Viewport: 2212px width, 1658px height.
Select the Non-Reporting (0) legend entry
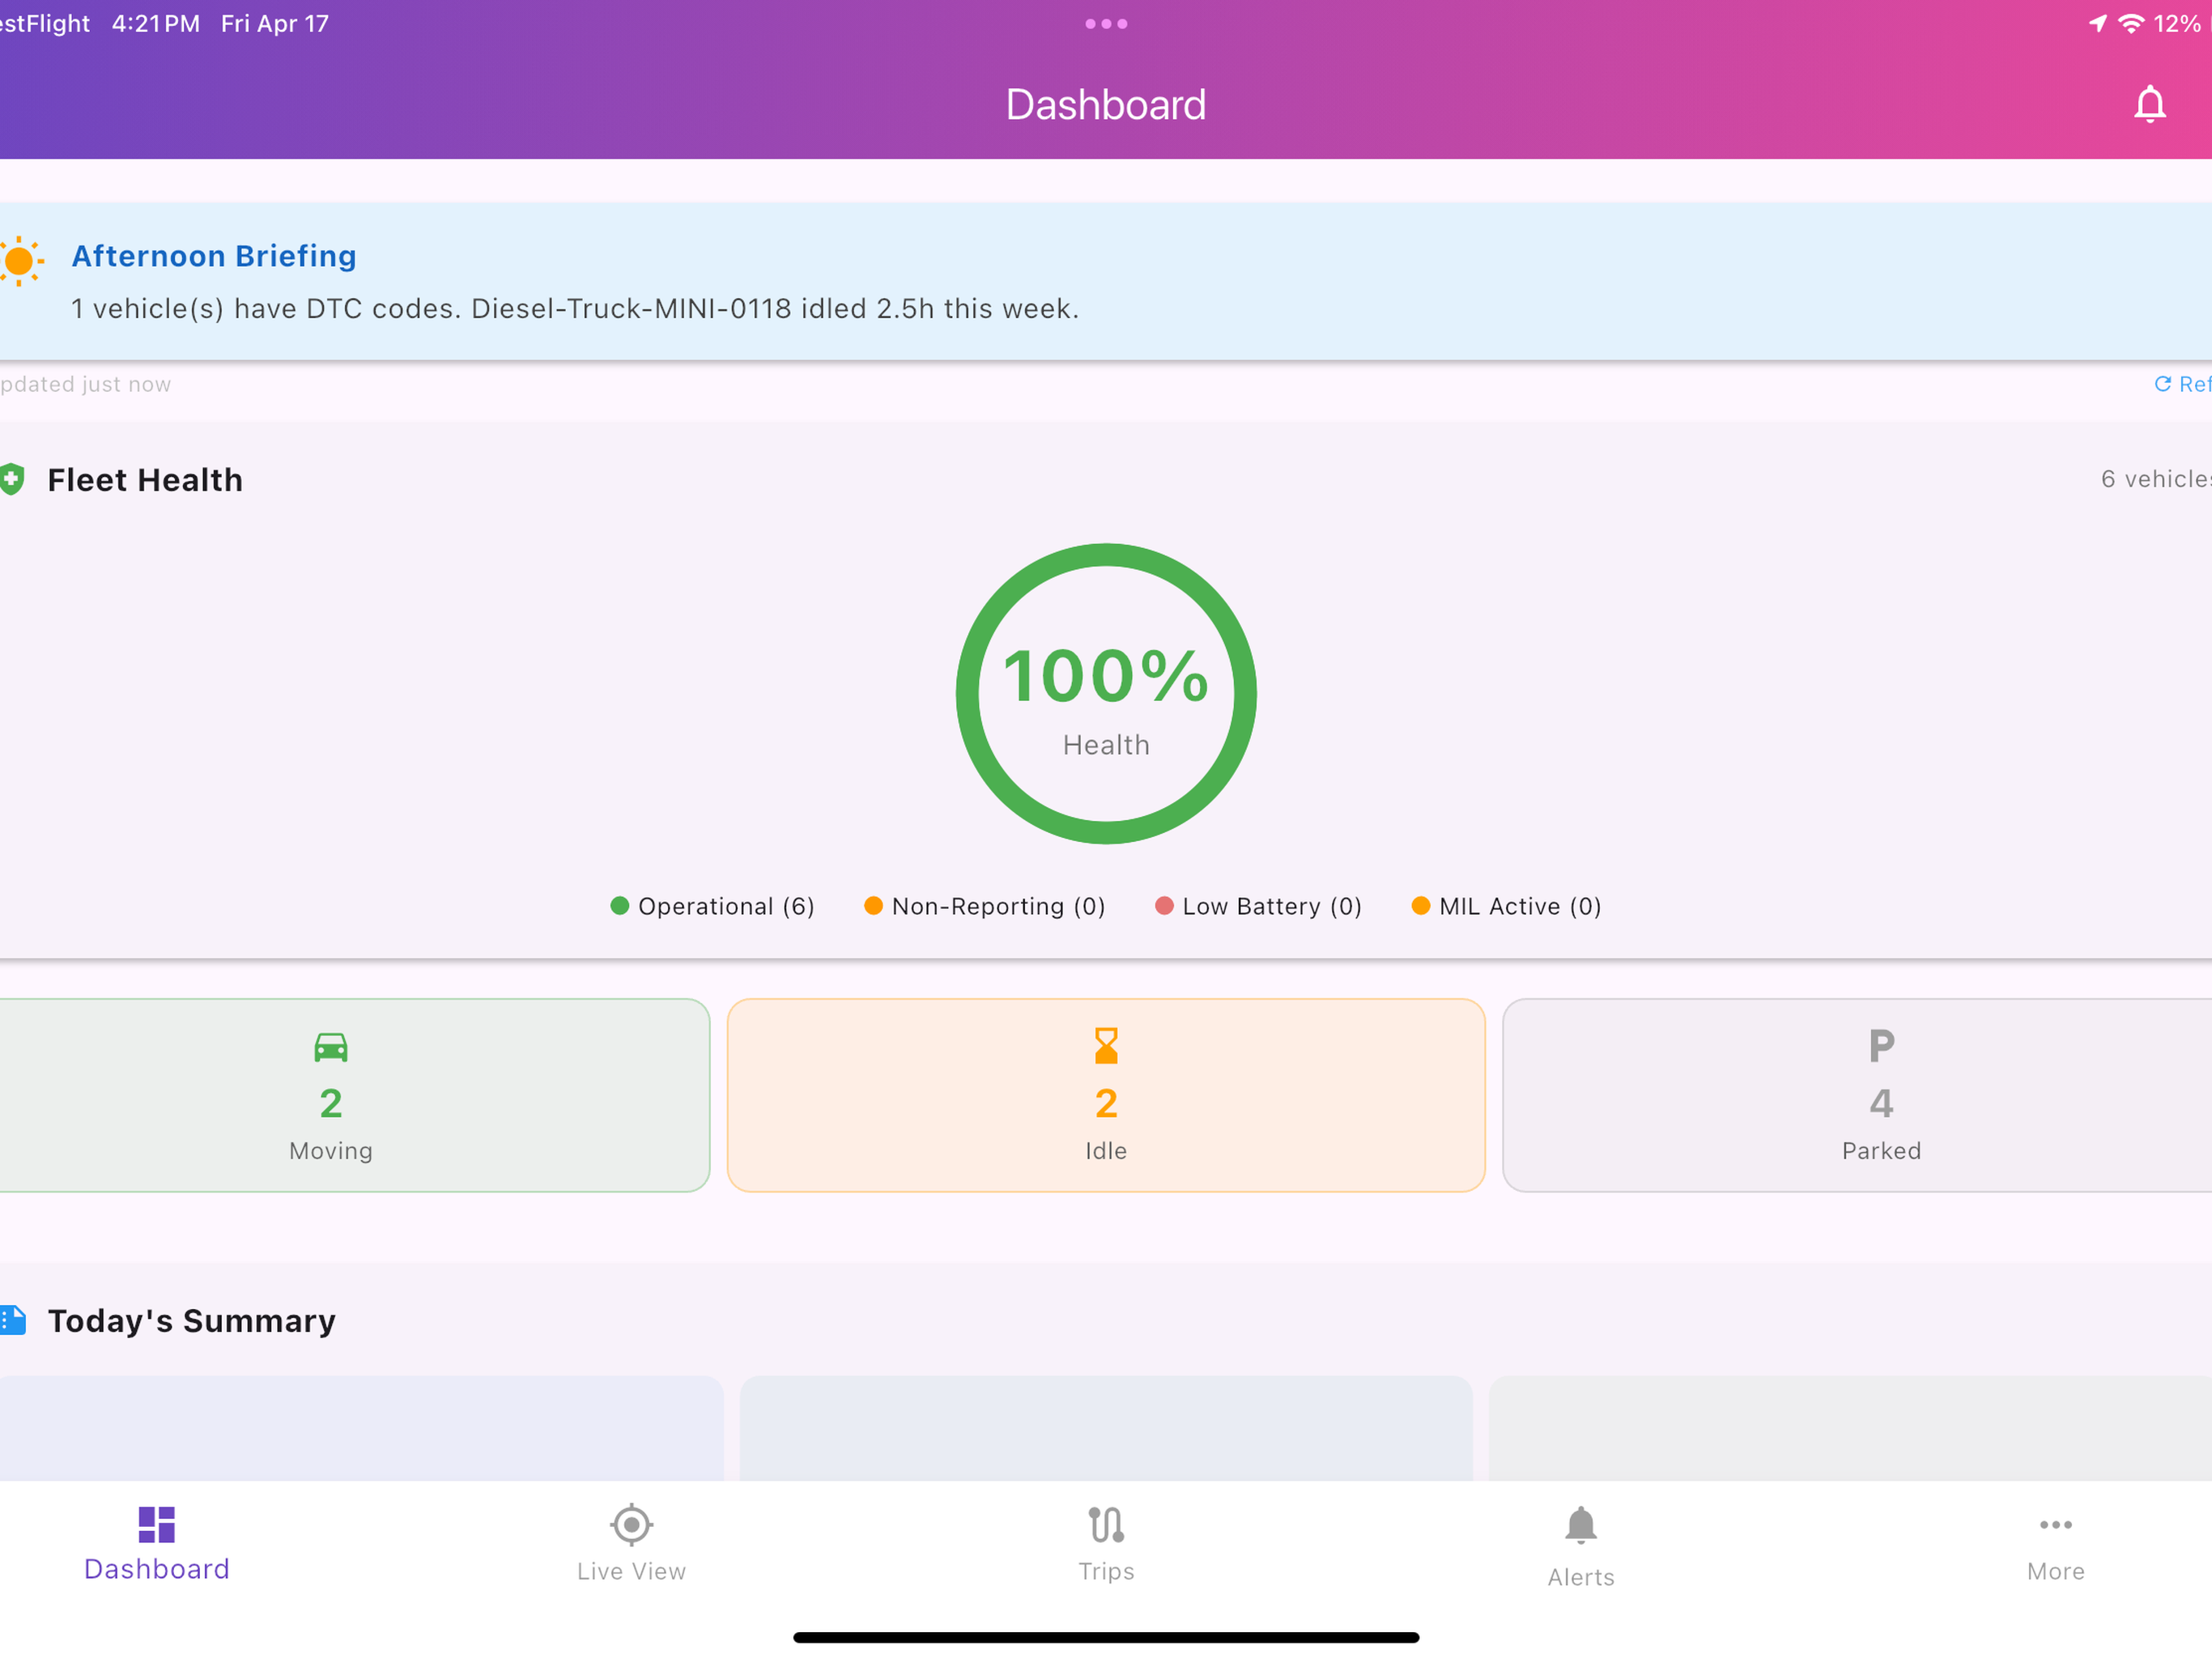coord(985,906)
